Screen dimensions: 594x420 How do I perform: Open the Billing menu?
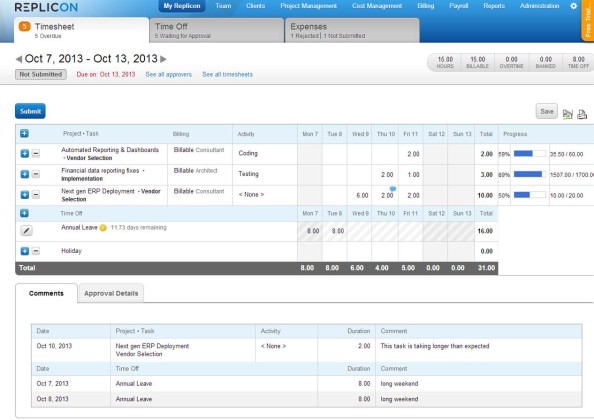425,6
